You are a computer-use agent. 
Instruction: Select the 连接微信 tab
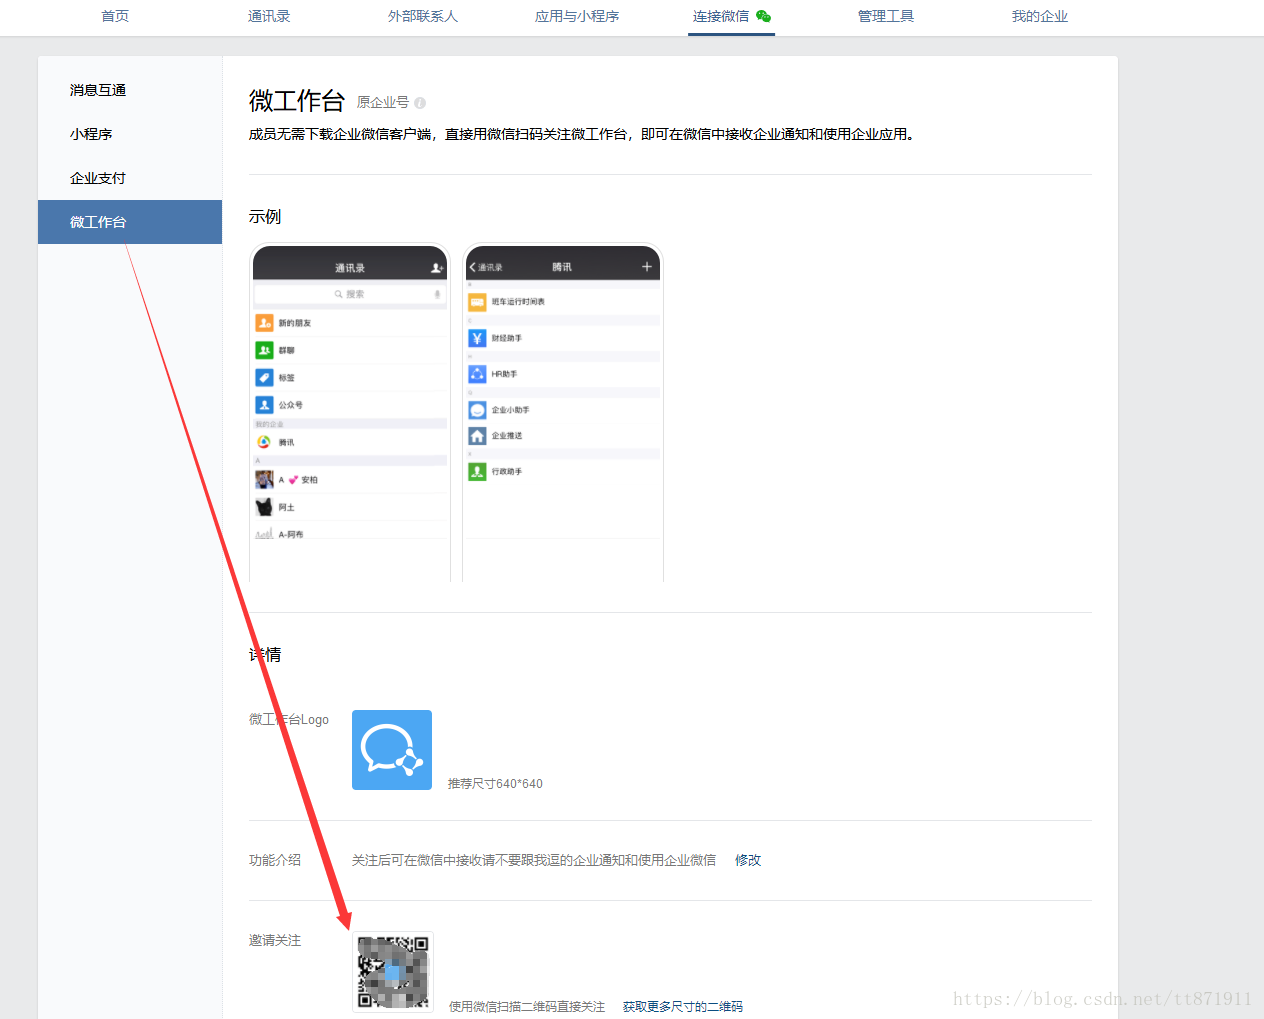click(x=731, y=16)
